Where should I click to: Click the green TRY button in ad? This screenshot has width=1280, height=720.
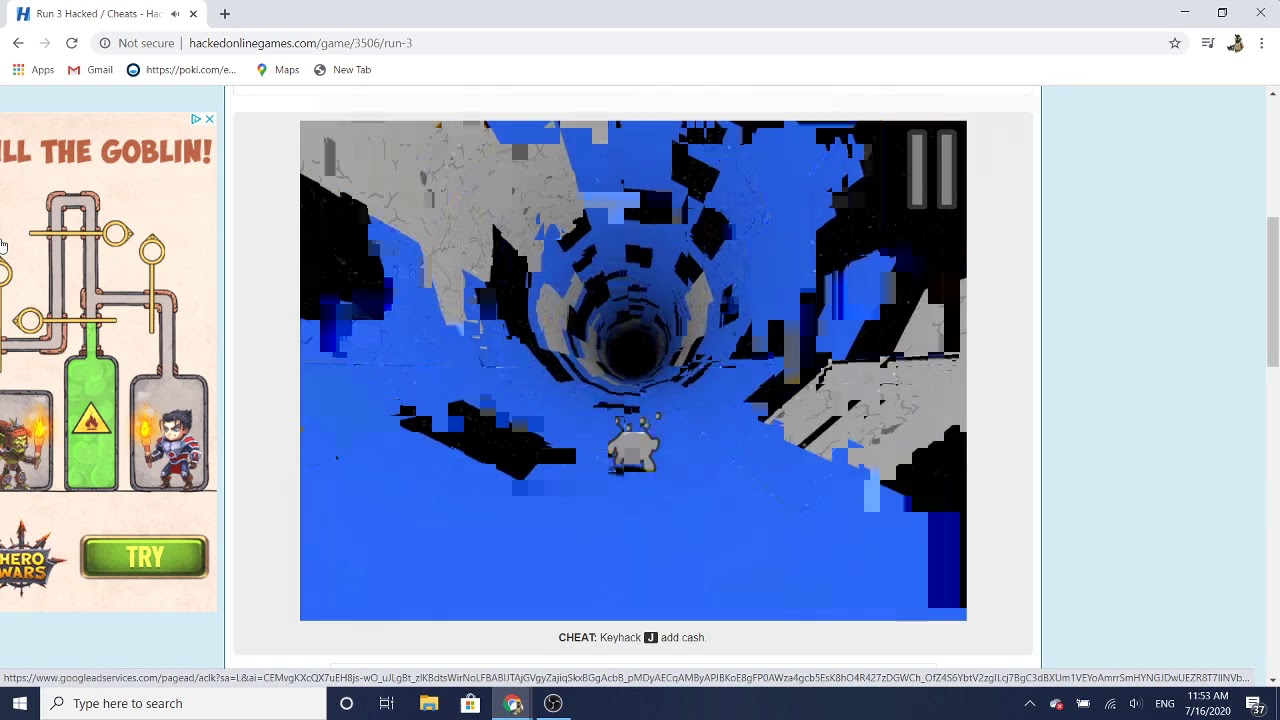coord(144,557)
